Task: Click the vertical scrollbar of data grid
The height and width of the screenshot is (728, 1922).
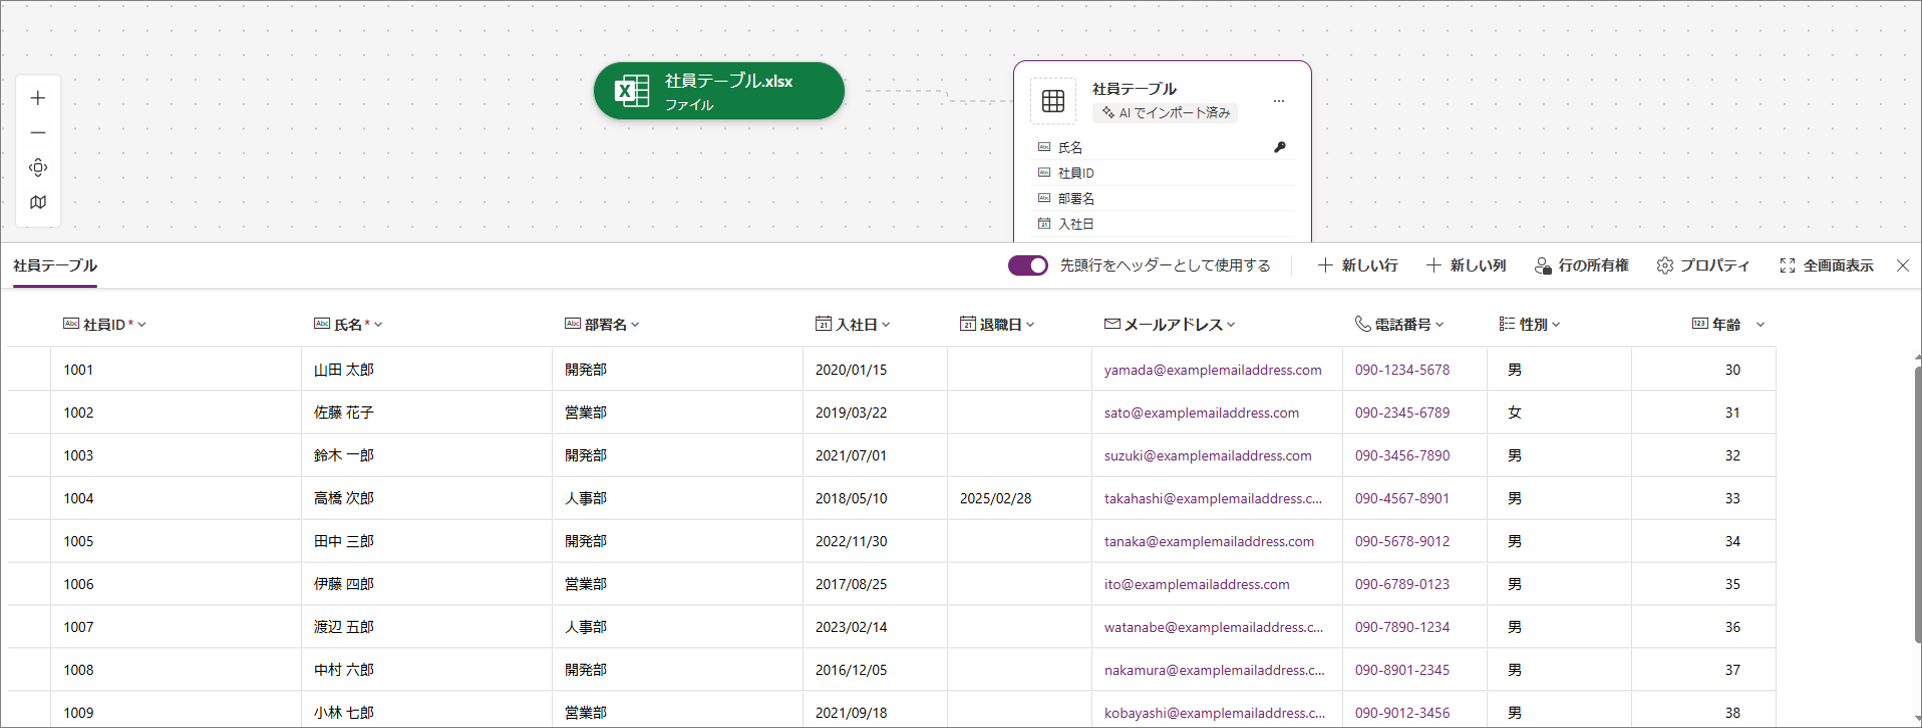Action: [x=1917, y=505]
